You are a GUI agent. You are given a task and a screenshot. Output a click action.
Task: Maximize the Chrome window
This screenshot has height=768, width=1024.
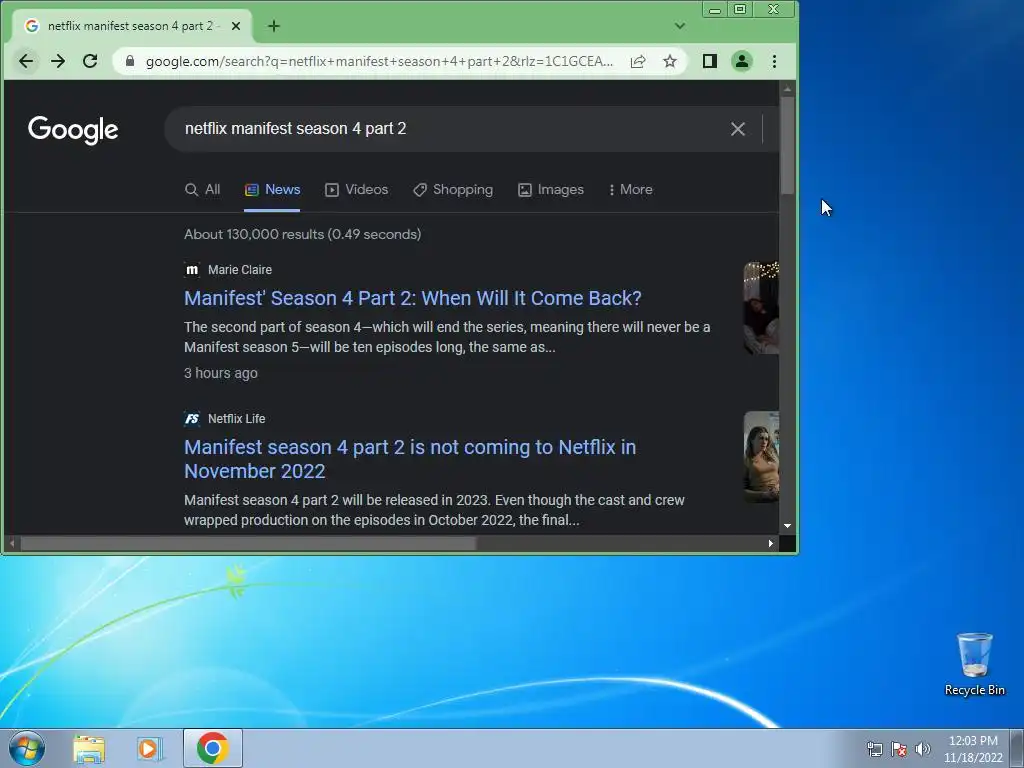click(x=740, y=10)
